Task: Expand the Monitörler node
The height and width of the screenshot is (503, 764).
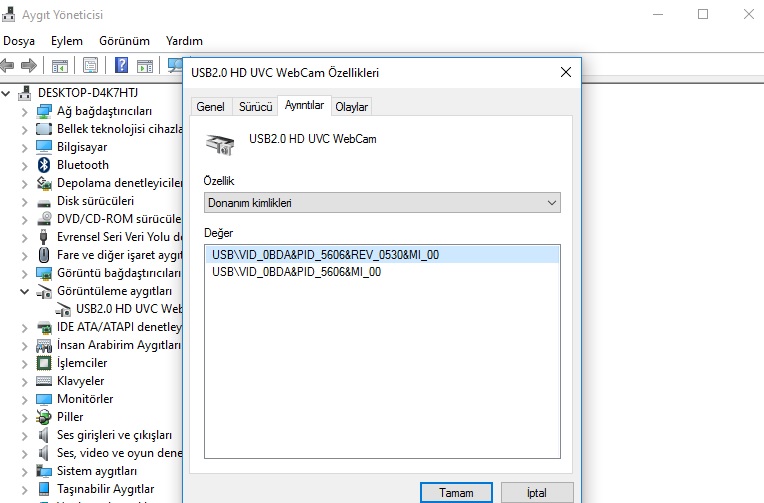Action: [x=24, y=399]
